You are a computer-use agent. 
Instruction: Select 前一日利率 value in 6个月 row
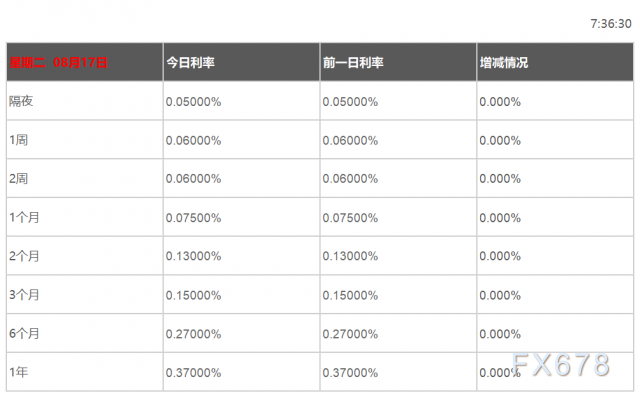coord(350,333)
